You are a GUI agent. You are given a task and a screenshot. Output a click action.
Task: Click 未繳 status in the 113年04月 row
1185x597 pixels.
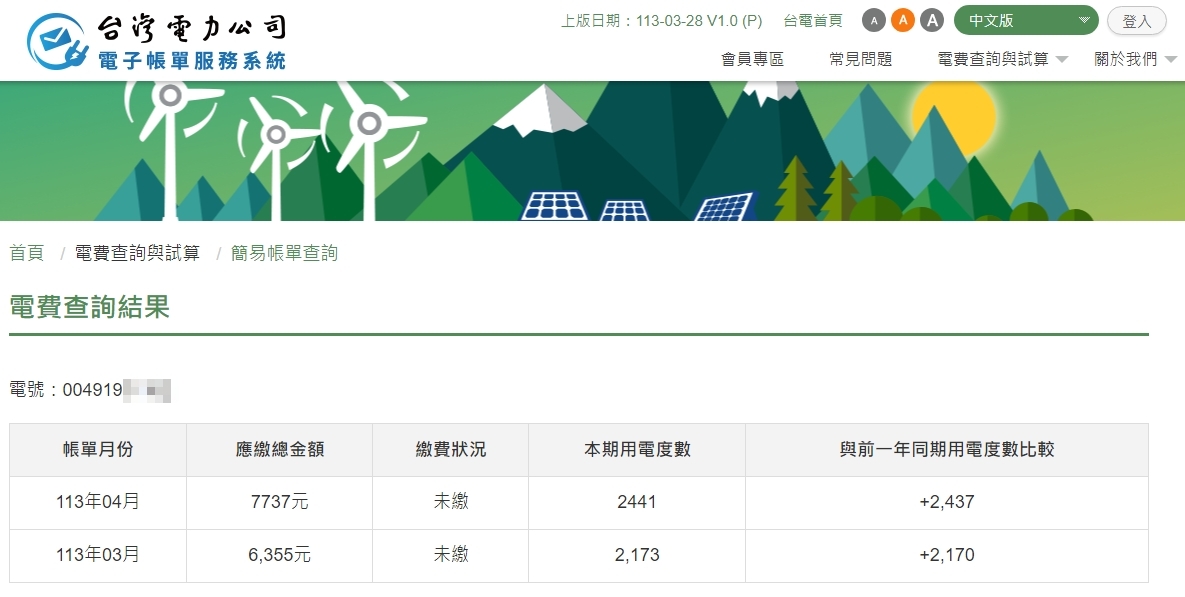[450, 502]
